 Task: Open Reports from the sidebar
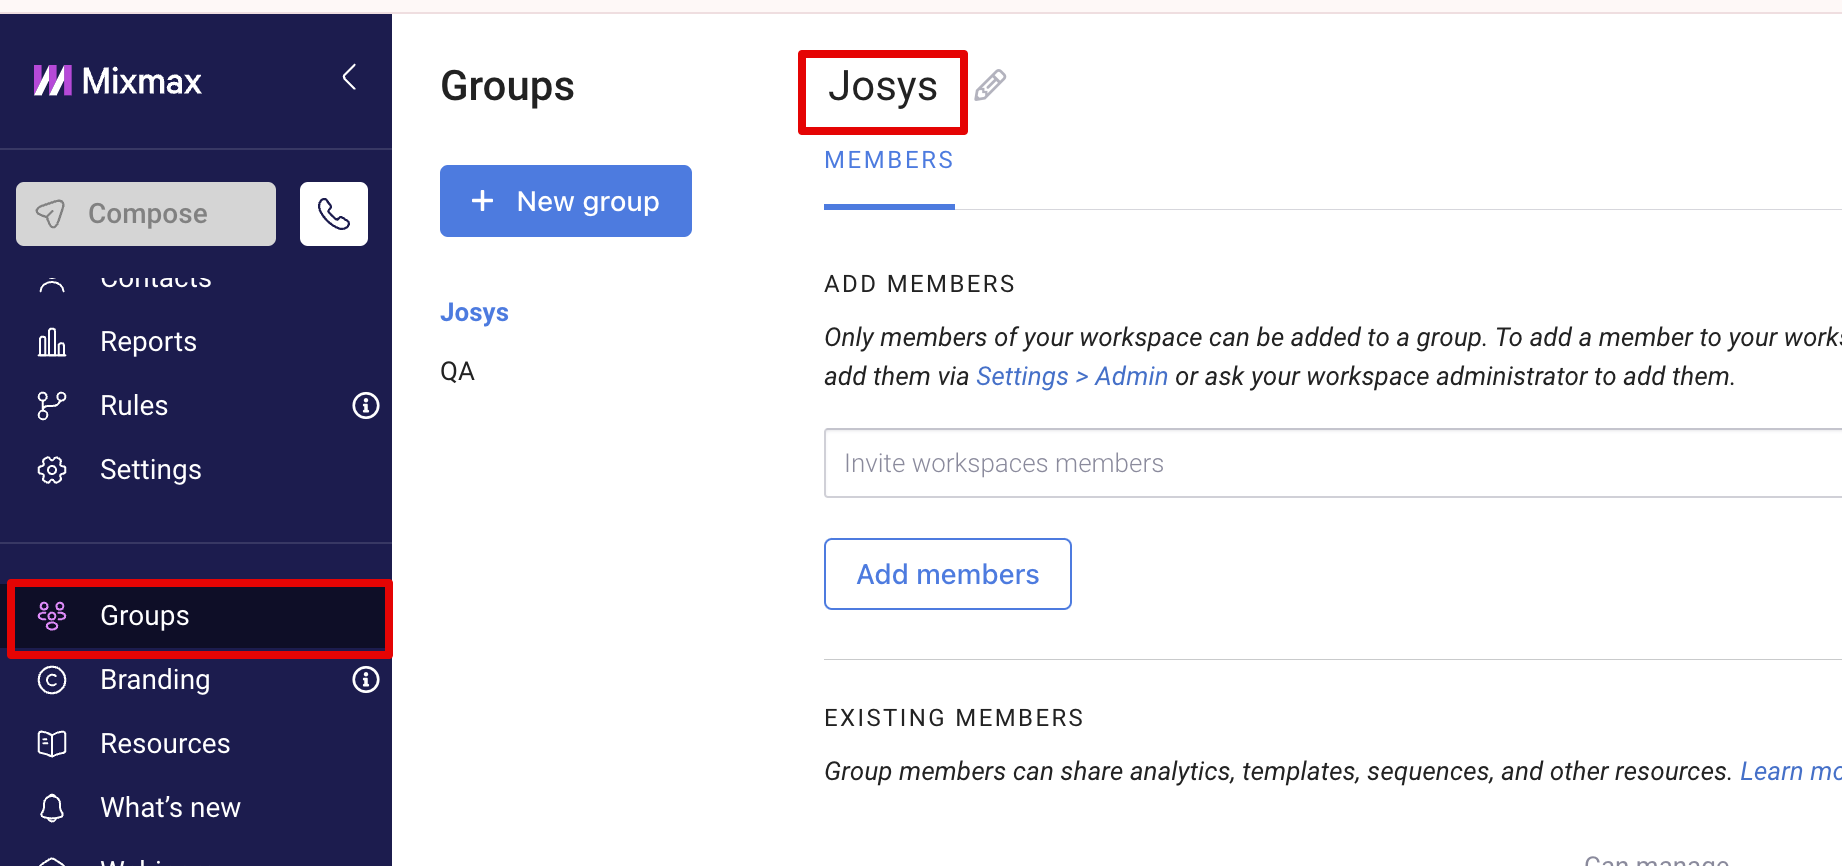click(x=148, y=342)
